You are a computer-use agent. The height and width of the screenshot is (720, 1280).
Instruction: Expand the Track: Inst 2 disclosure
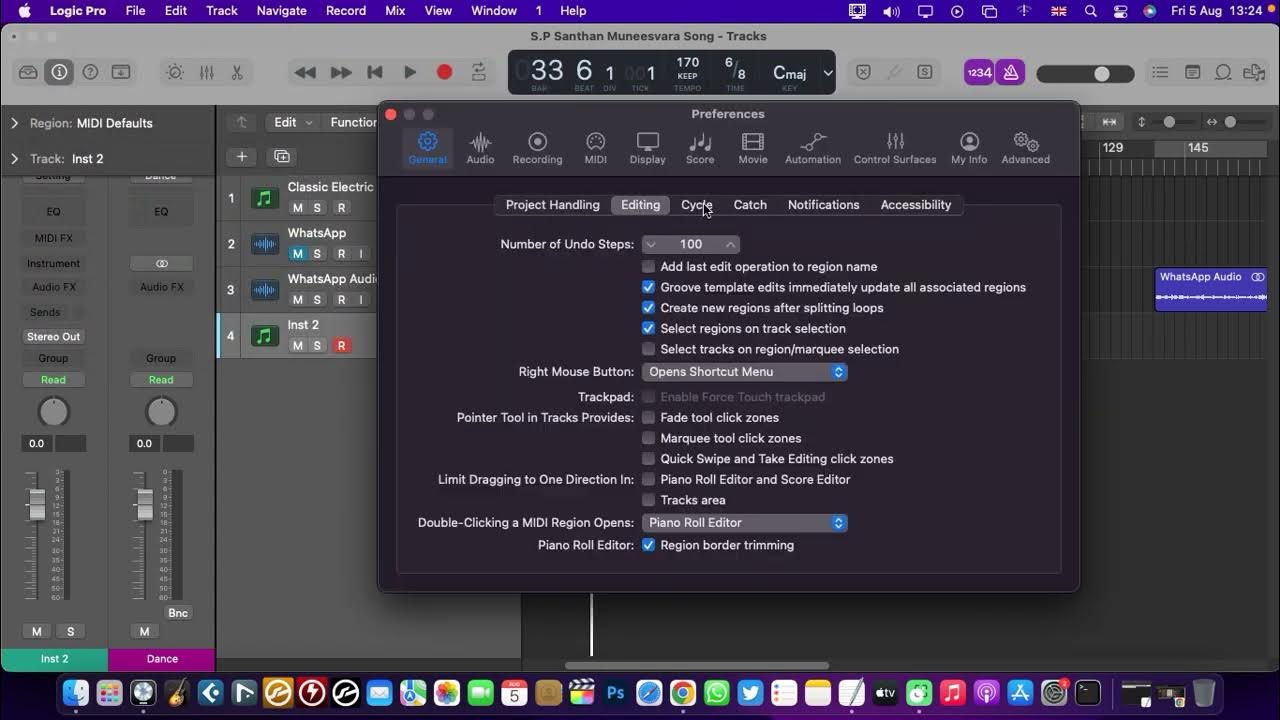pyautogui.click(x=15, y=158)
